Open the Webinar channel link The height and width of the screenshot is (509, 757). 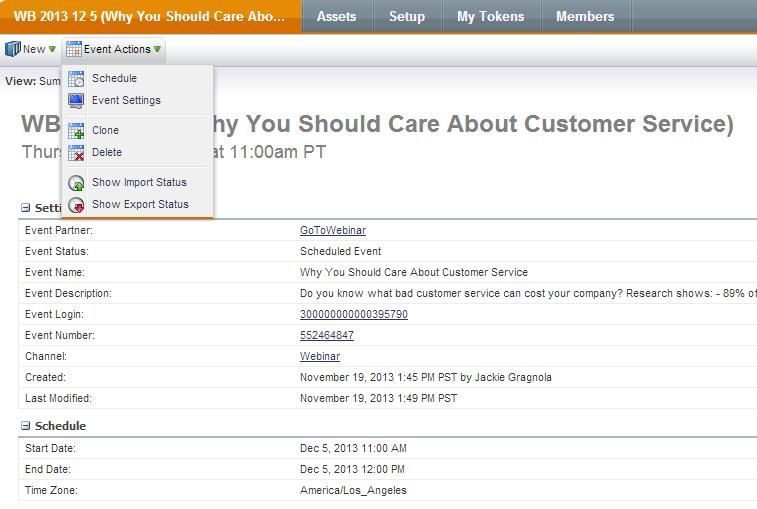[x=320, y=356]
